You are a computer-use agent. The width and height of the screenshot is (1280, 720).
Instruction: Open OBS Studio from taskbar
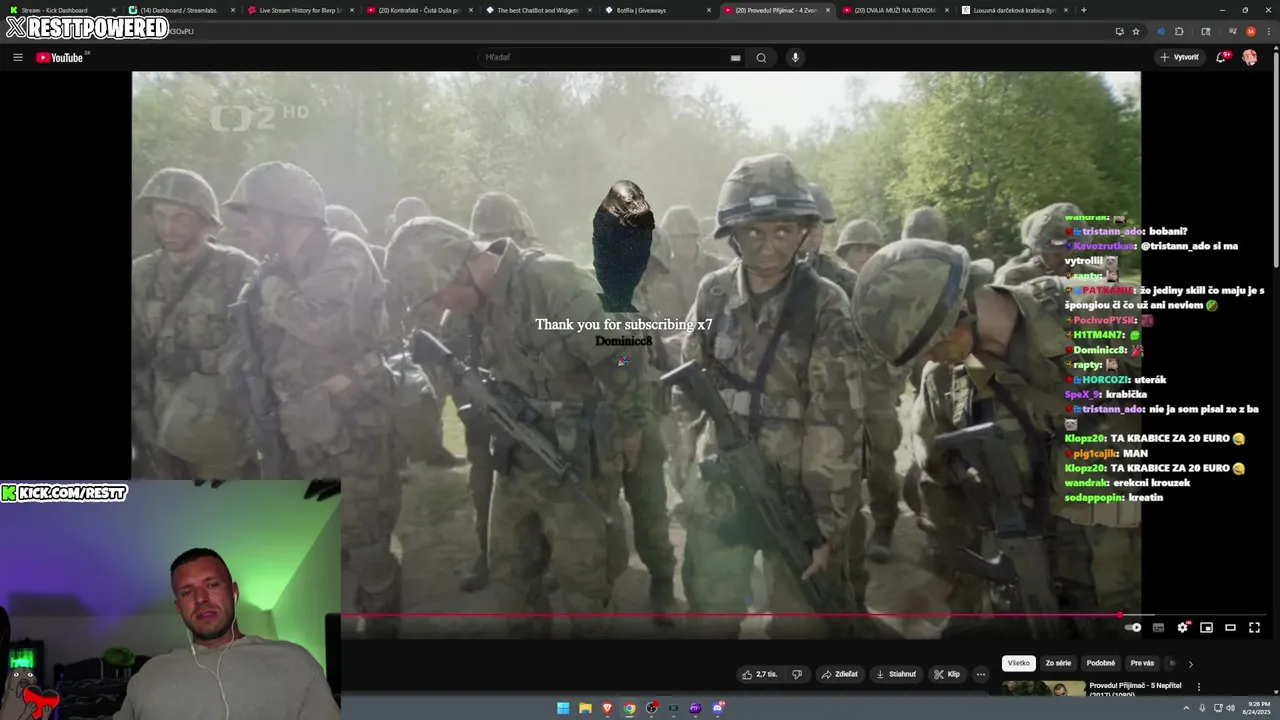pyautogui.click(x=652, y=708)
